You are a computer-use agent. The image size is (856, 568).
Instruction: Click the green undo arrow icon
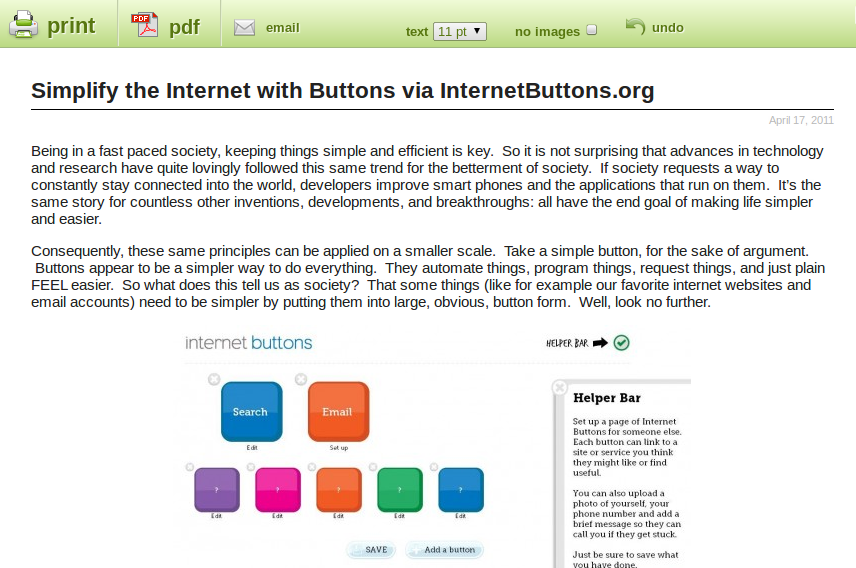click(x=635, y=27)
